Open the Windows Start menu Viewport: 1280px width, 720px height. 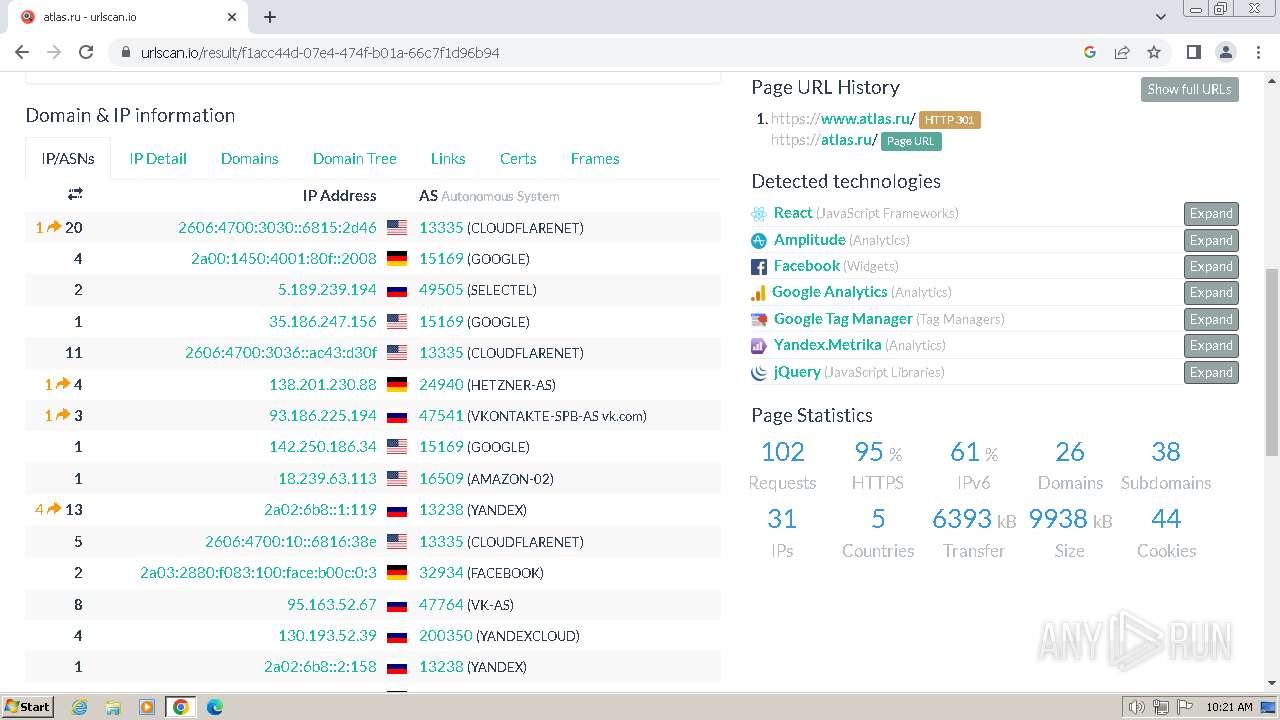tap(28, 706)
